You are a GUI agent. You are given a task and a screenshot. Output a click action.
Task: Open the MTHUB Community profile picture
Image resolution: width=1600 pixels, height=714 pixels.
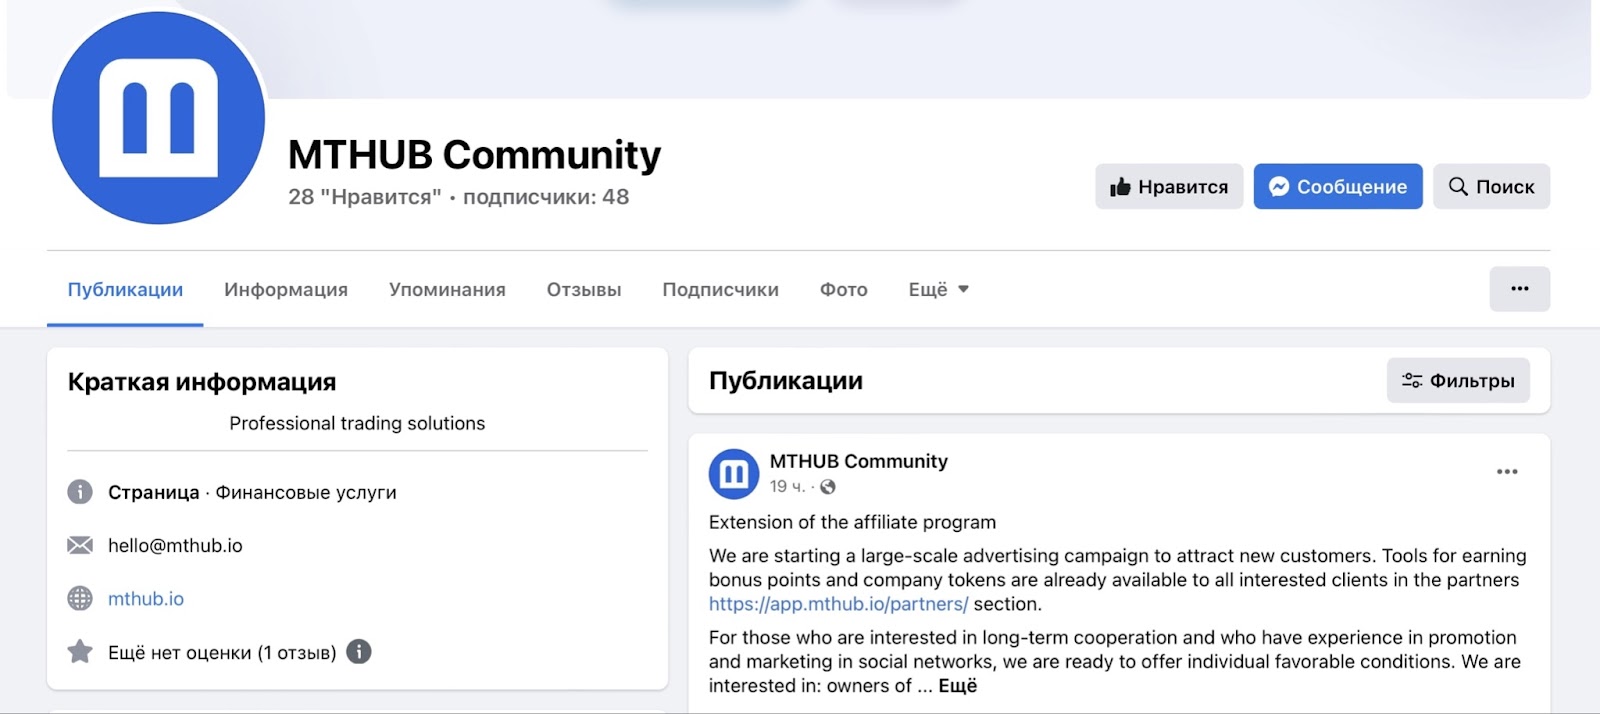tap(158, 118)
